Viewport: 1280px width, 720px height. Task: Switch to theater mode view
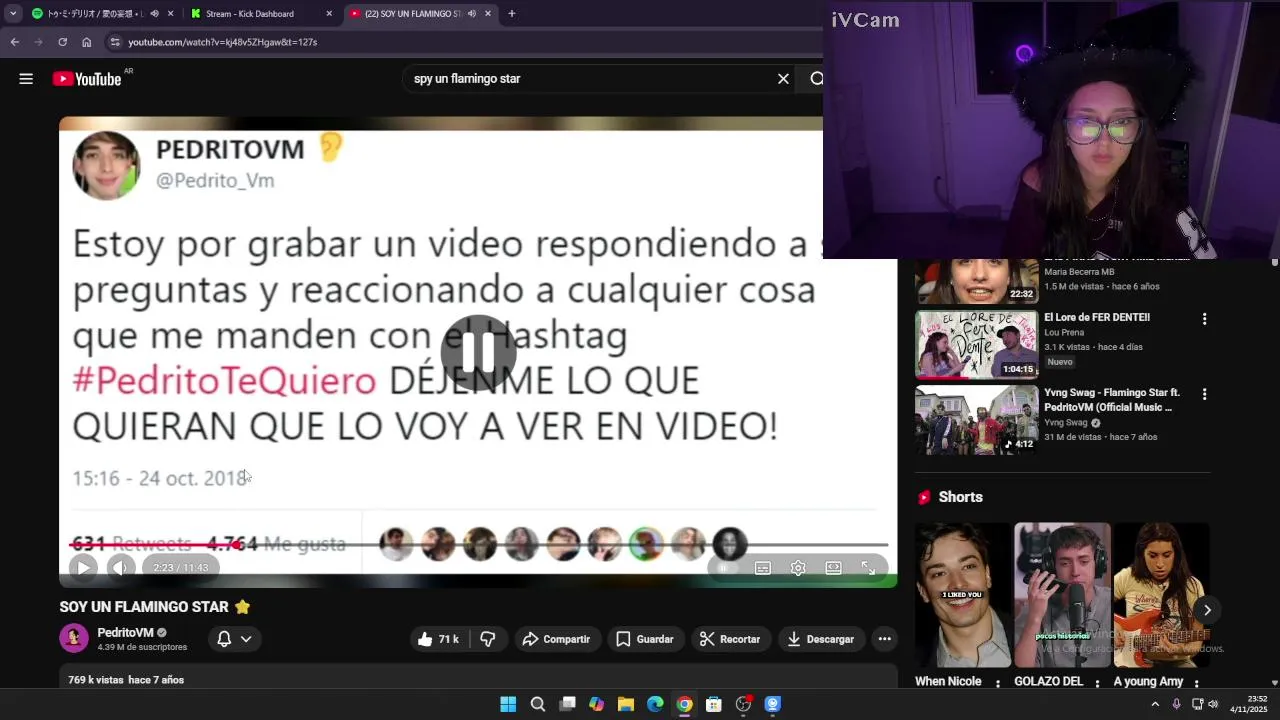pos(833,568)
